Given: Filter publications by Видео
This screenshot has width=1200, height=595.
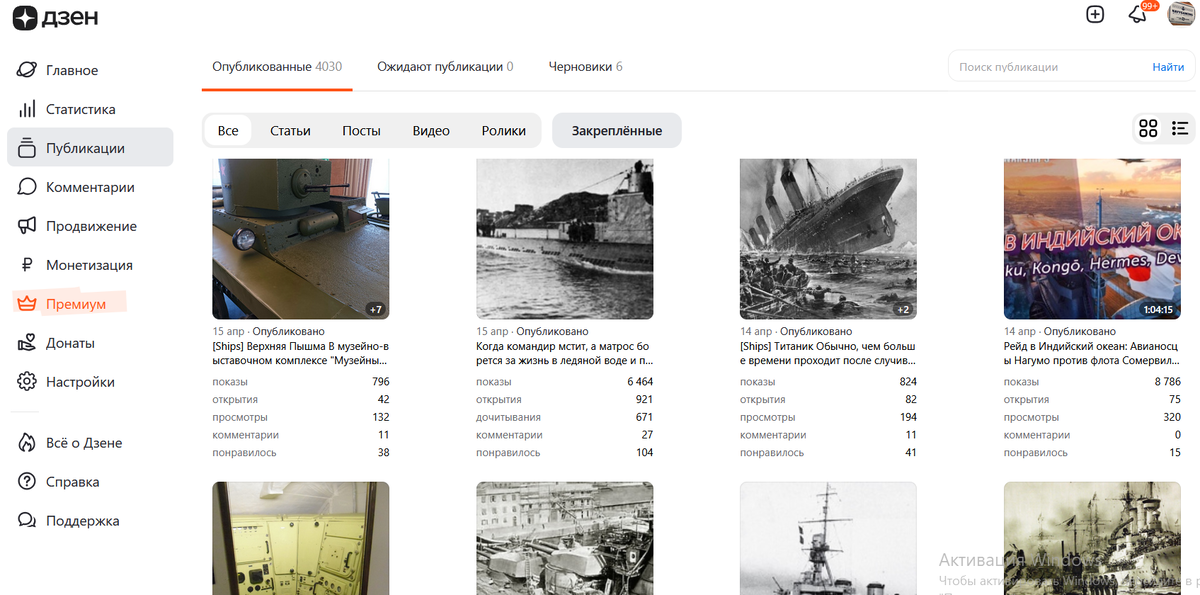Looking at the screenshot, I should pos(431,131).
